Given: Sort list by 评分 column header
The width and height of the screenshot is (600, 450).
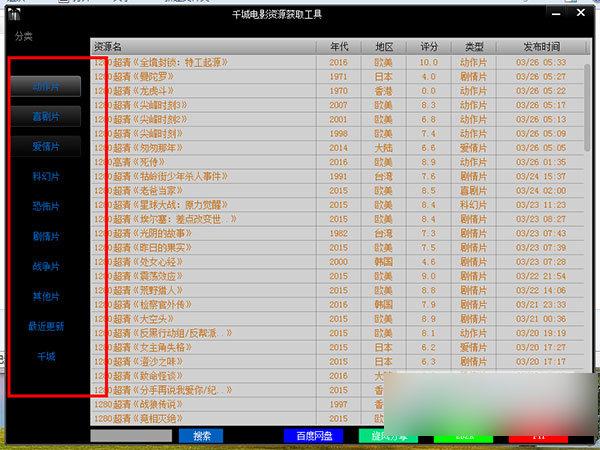Looking at the screenshot, I should (429, 47).
